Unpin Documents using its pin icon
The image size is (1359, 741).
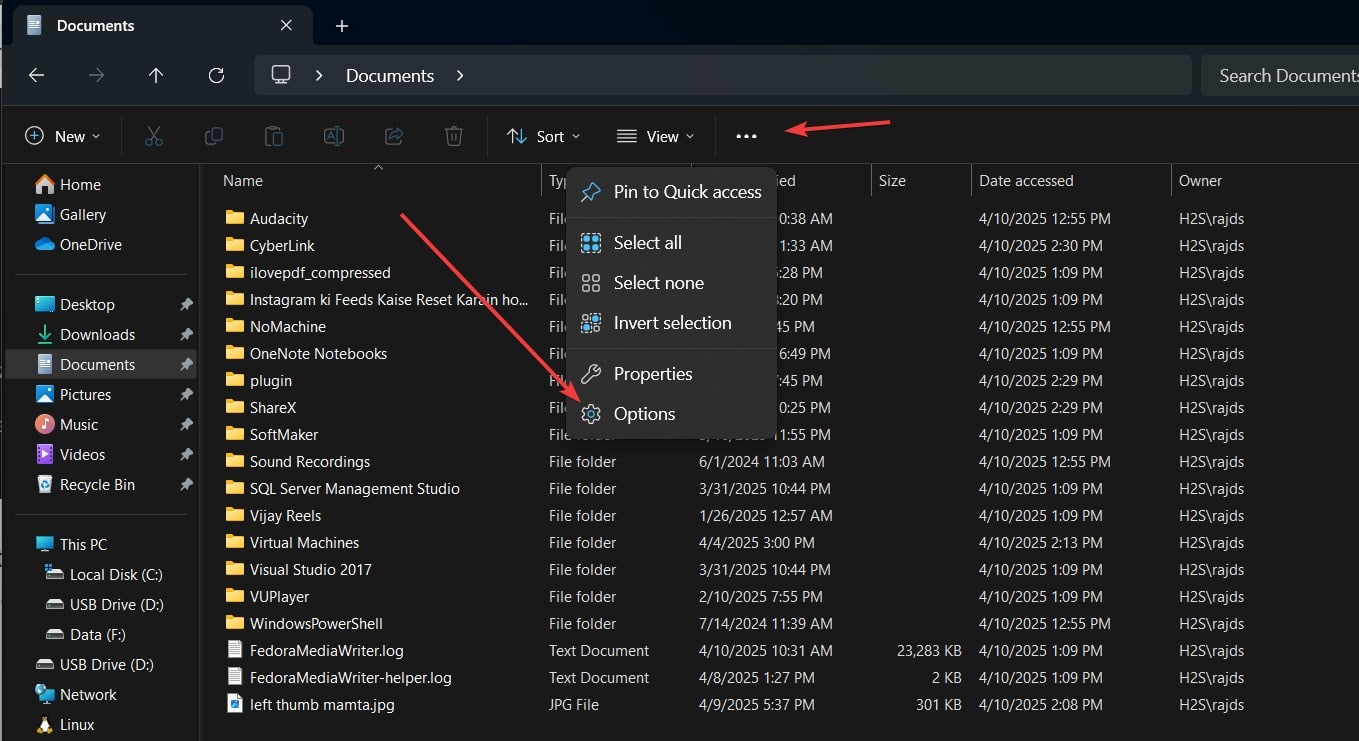(185, 365)
